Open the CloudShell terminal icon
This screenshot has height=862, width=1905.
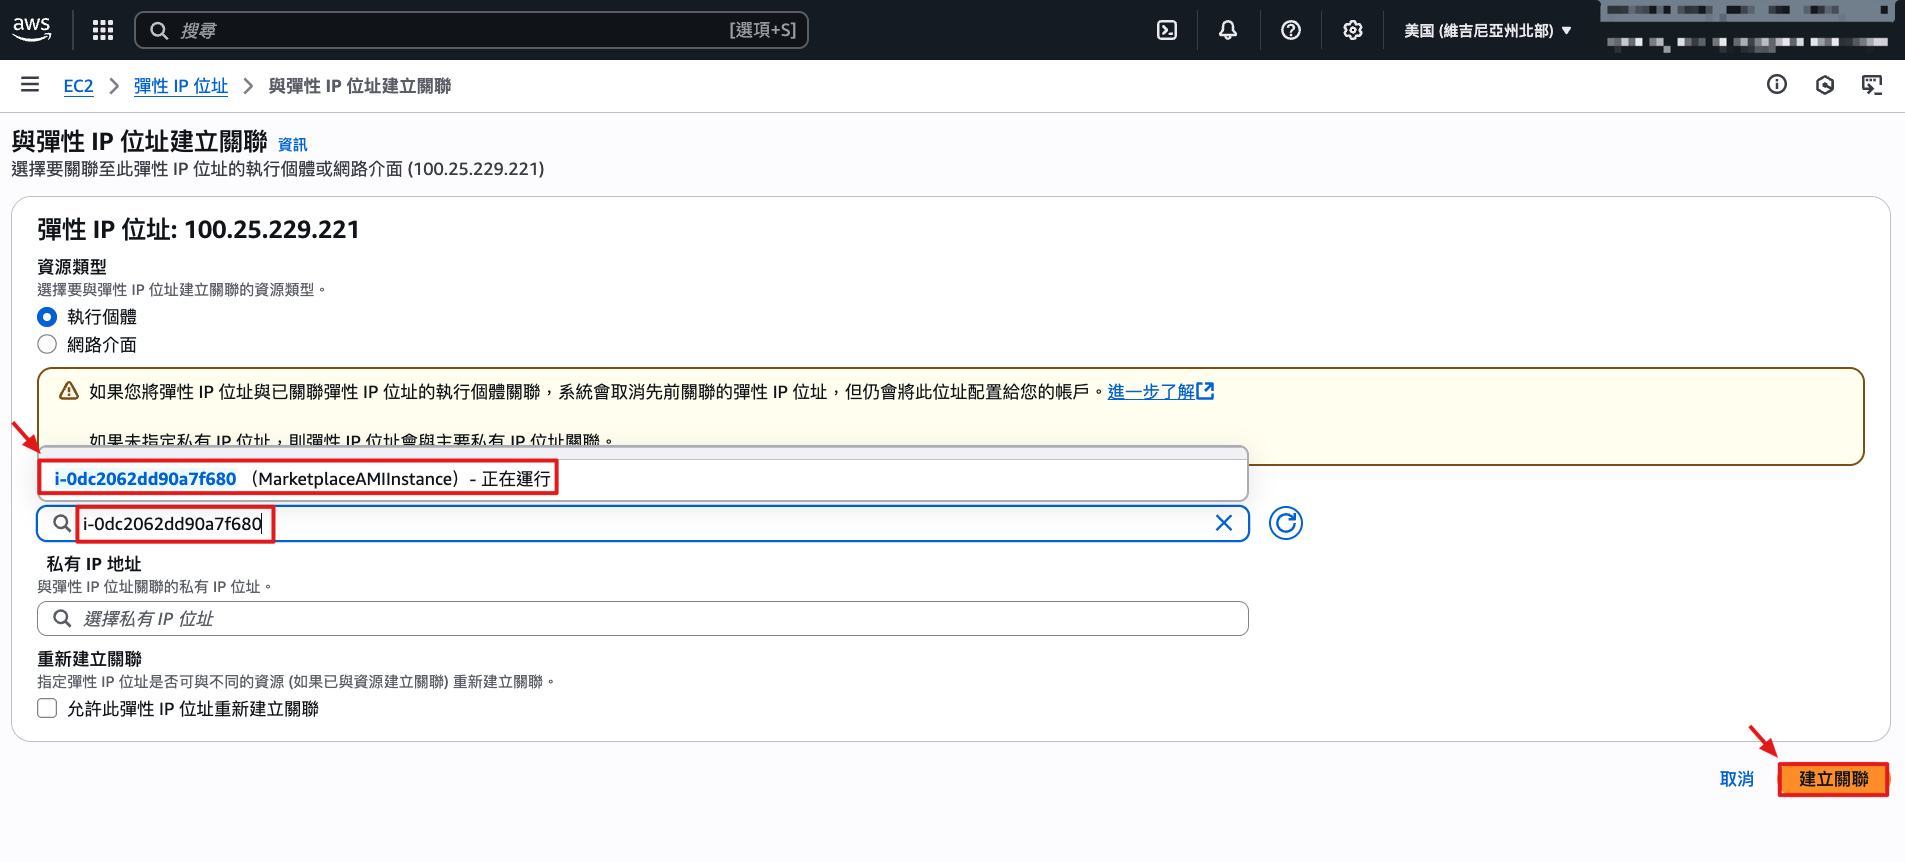[x=1166, y=30]
